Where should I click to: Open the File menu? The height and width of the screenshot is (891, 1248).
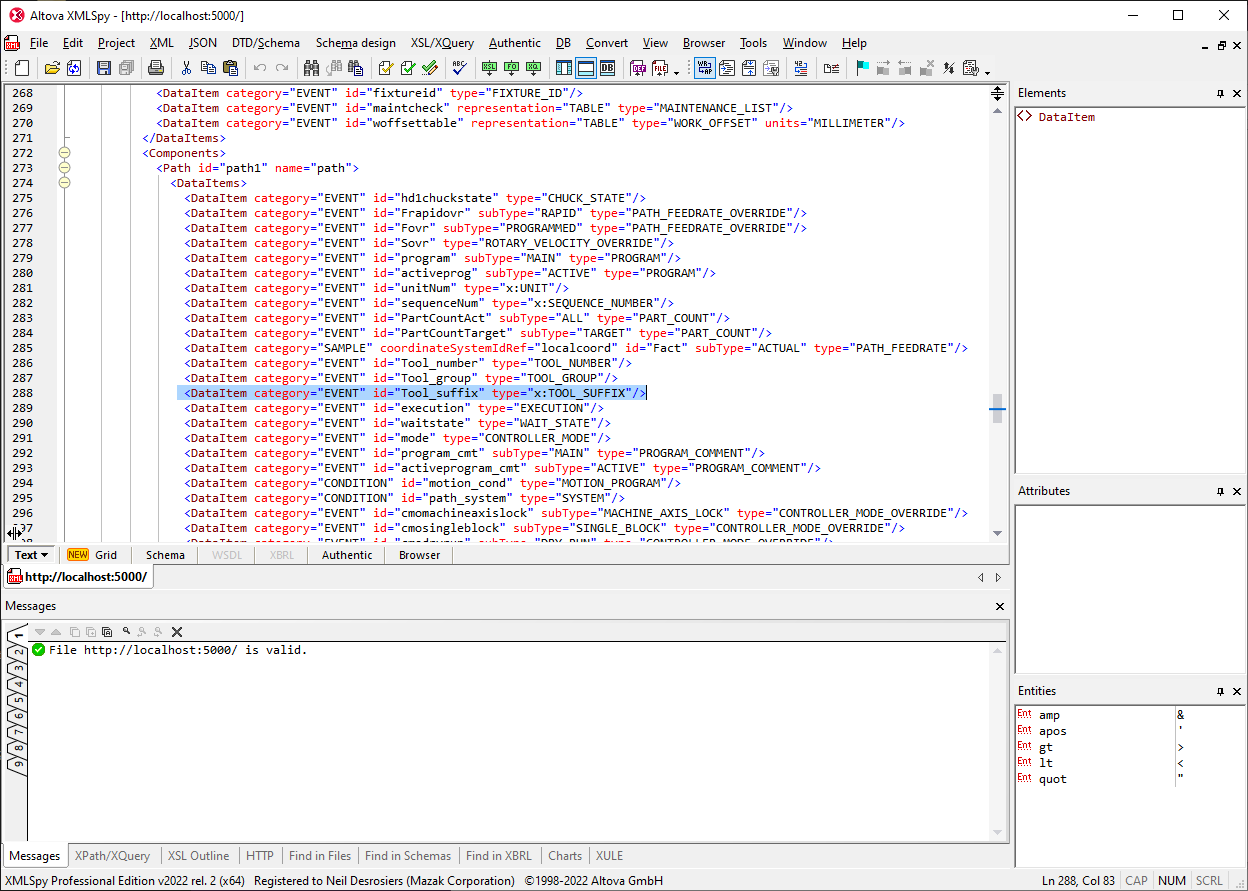[39, 43]
